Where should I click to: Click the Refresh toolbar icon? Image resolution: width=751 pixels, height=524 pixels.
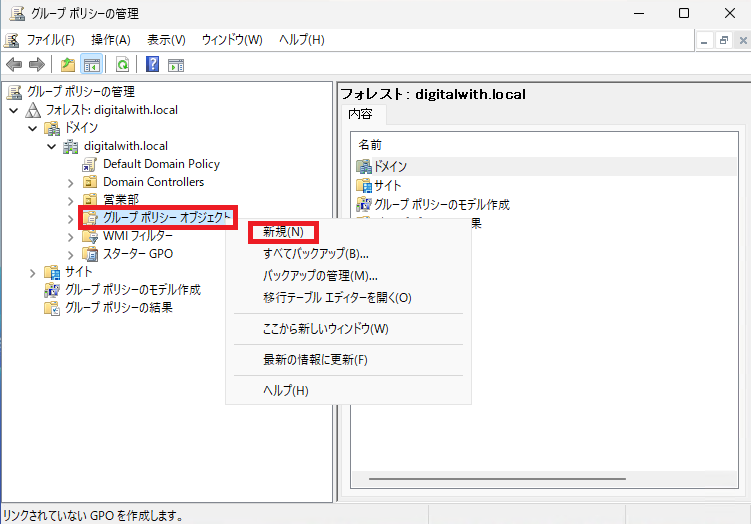122,64
